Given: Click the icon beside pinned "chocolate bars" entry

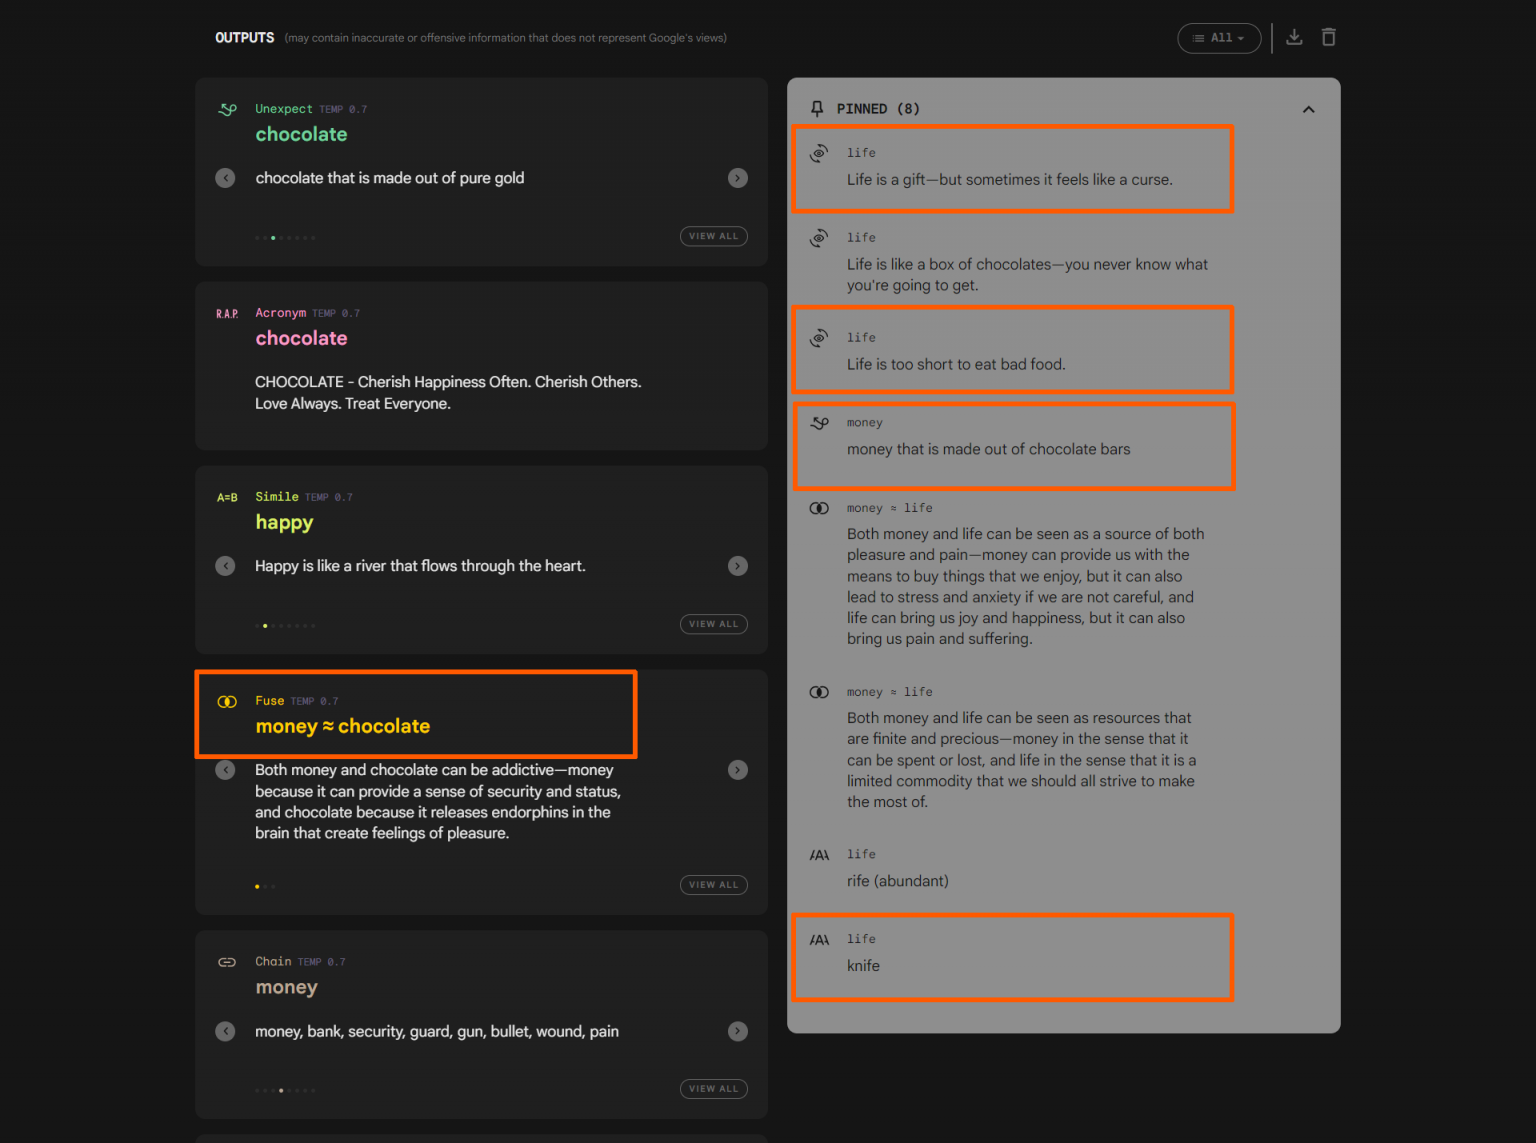Looking at the screenshot, I should [820, 423].
